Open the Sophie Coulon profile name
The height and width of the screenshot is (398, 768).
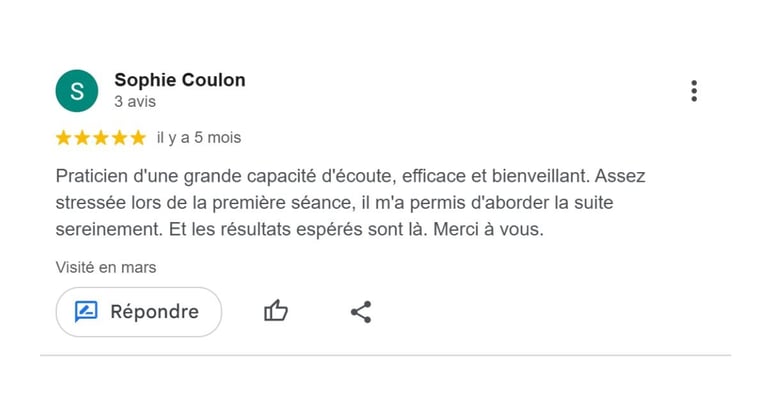pyautogui.click(x=180, y=80)
